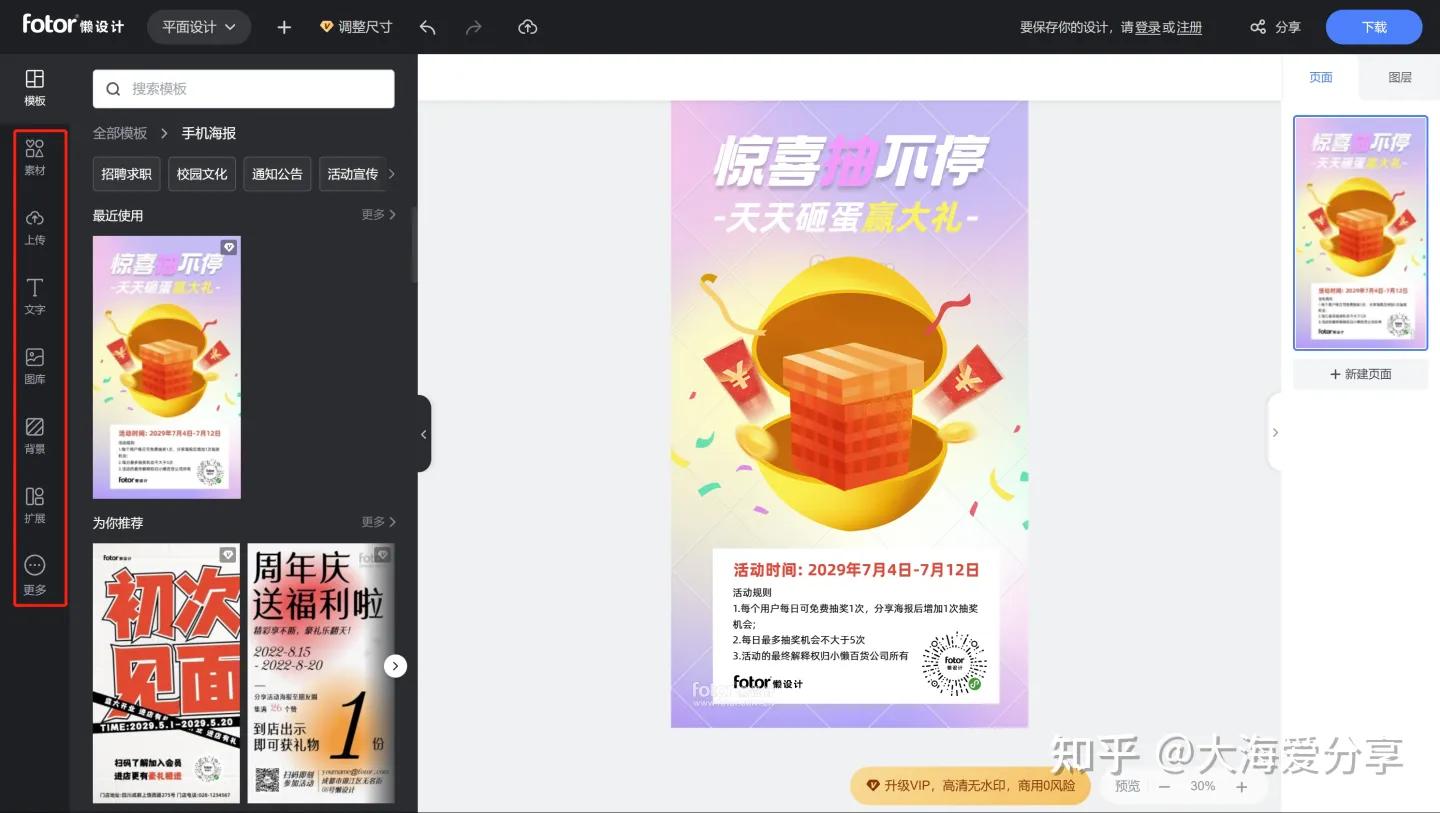Click the 更多 (More) sidebar icon
Screen dimensions: 1440x813
click(35, 574)
